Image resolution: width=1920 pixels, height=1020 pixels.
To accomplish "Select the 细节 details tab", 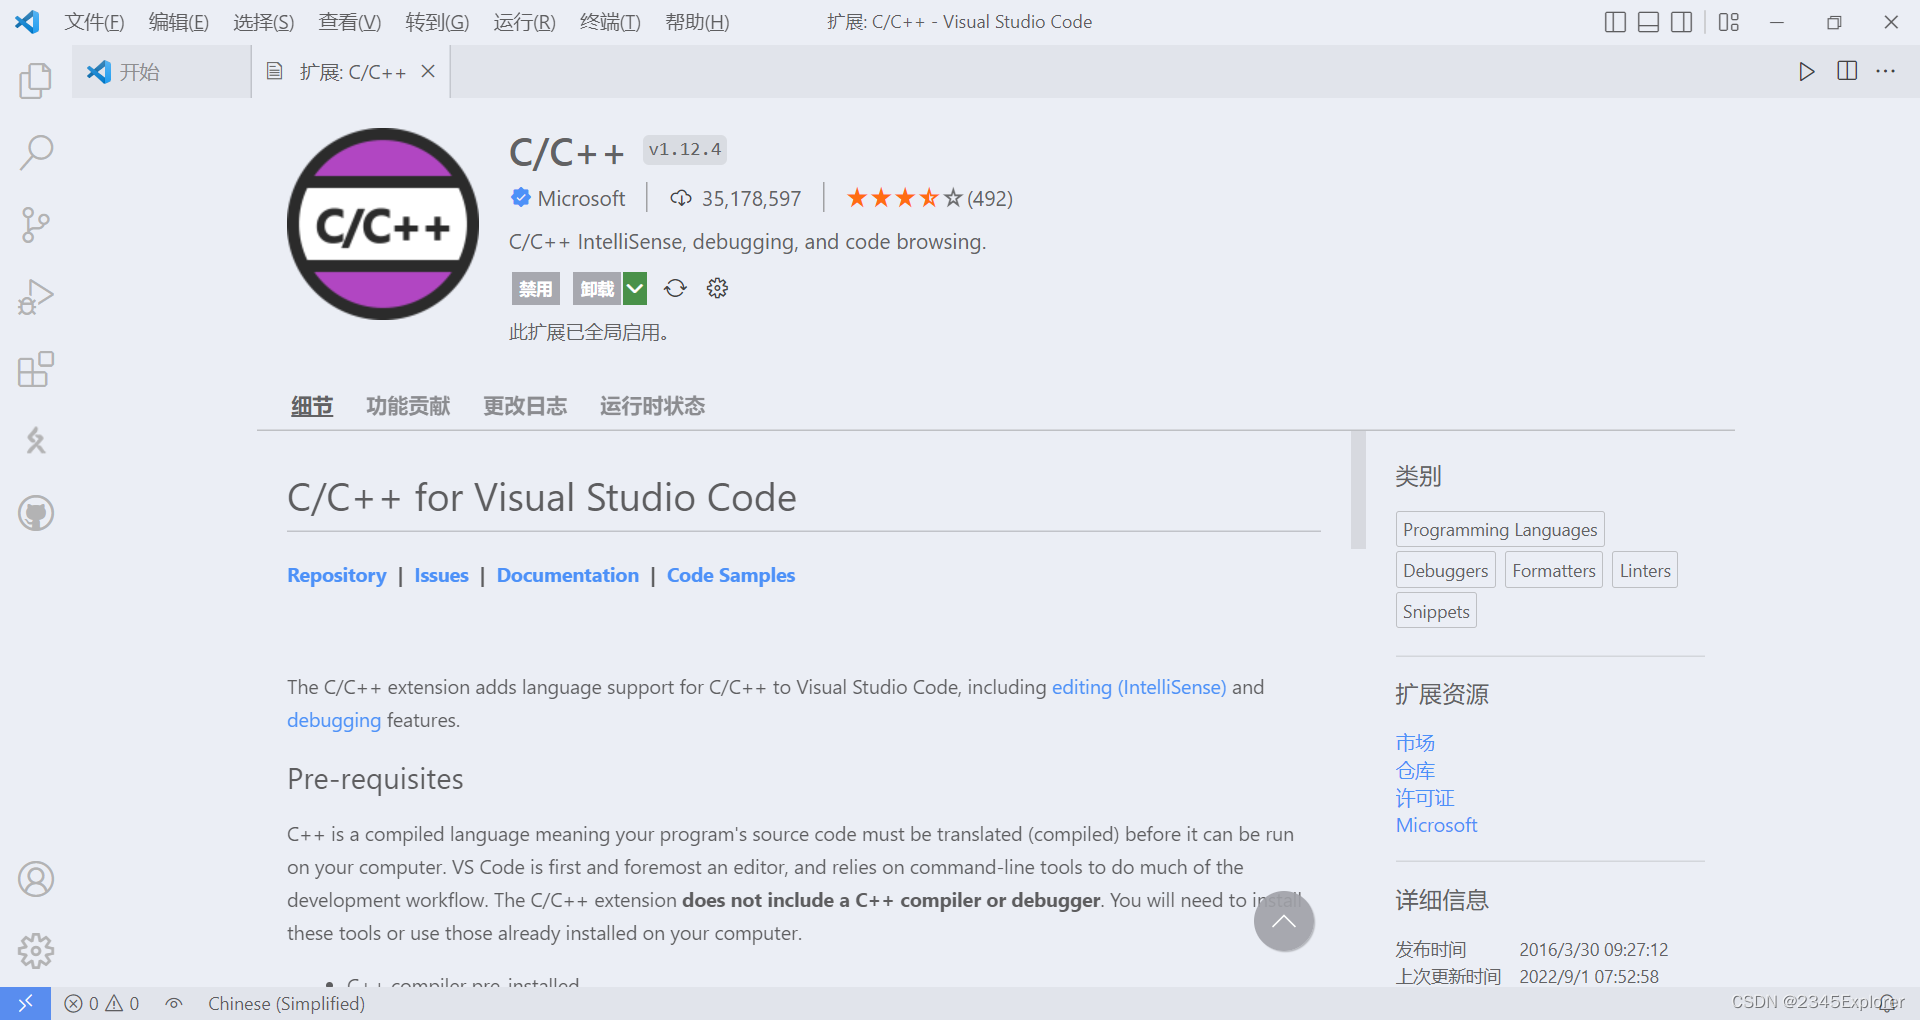I will tap(312, 406).
